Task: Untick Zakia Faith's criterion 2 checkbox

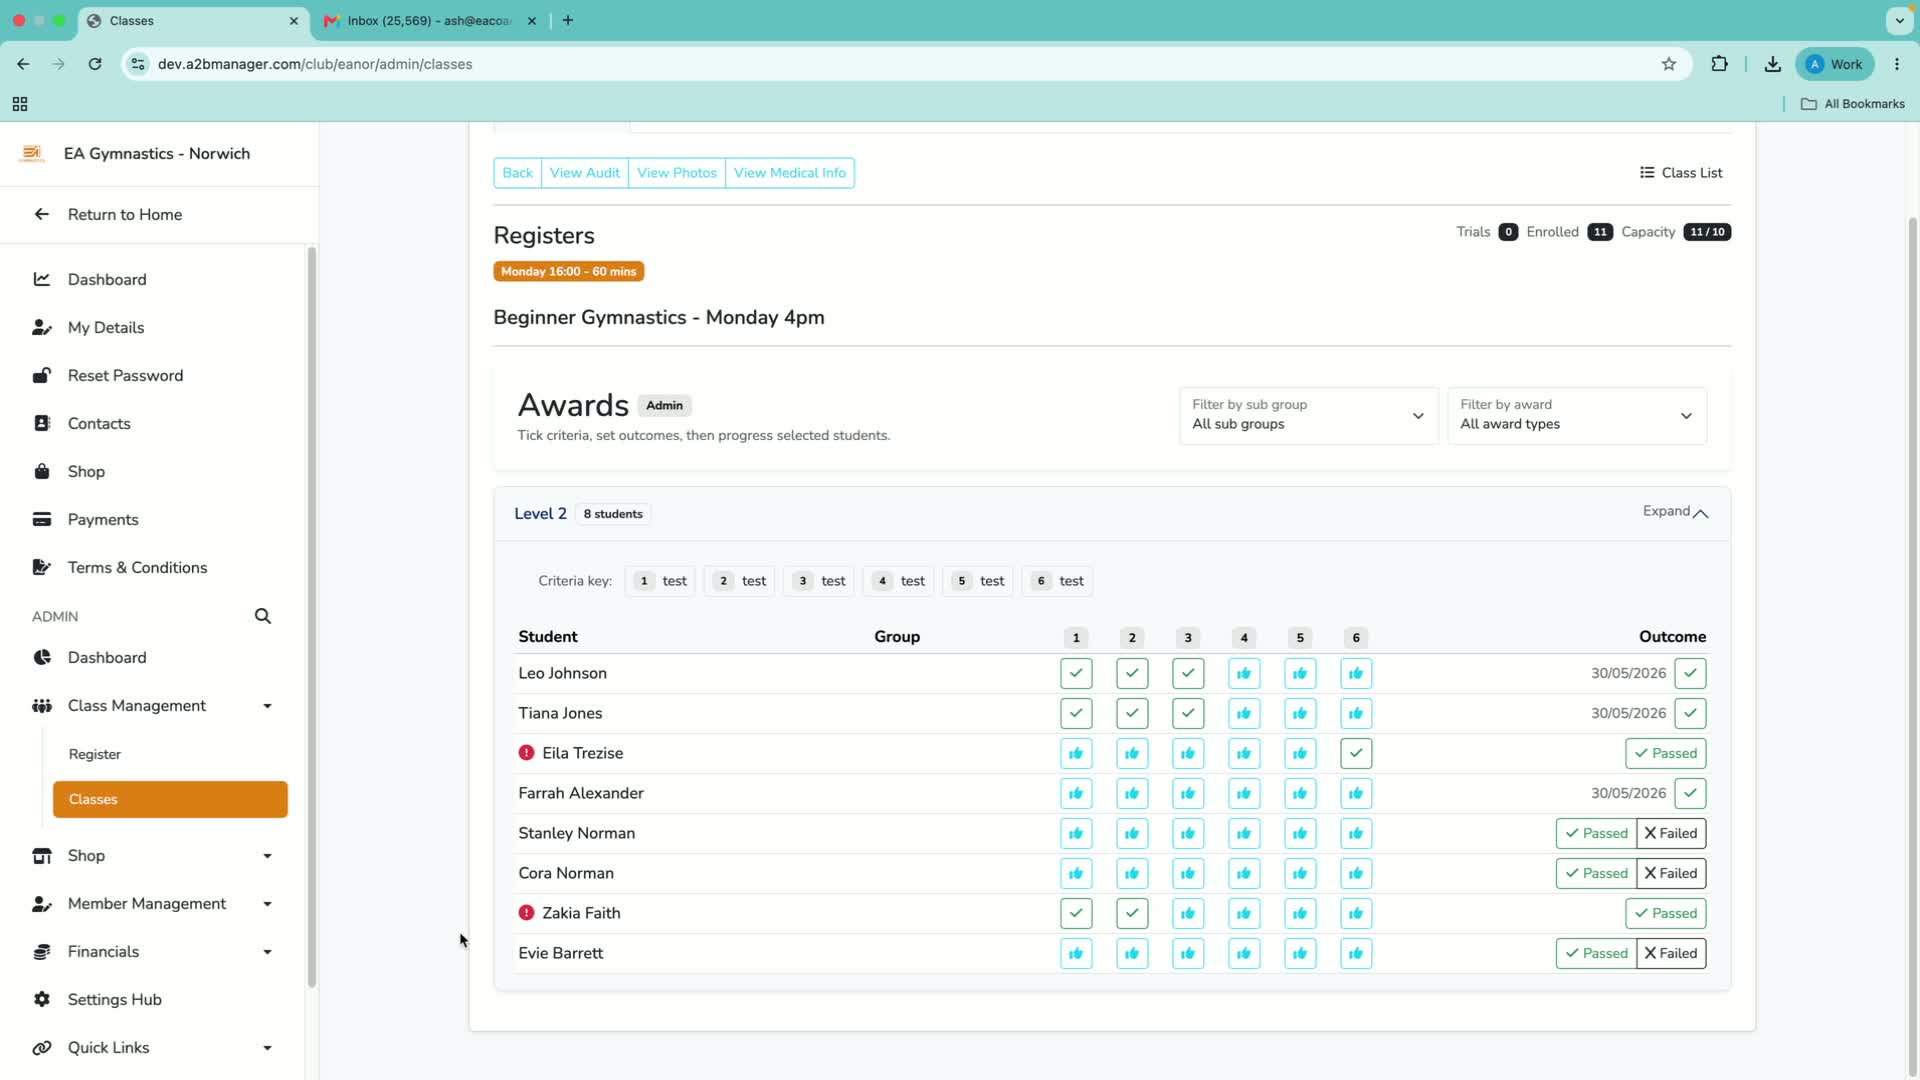Action: coord(1132,913)
